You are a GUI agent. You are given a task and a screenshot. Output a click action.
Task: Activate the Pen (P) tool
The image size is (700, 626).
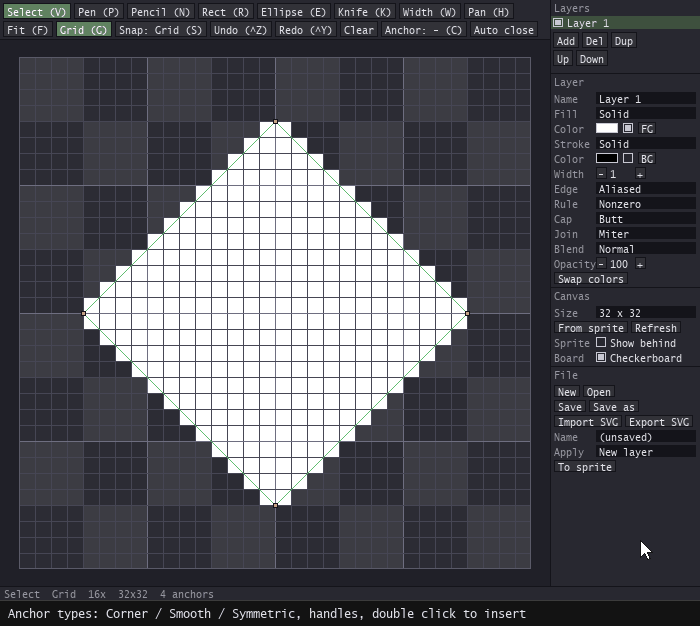tap(99, 12)
